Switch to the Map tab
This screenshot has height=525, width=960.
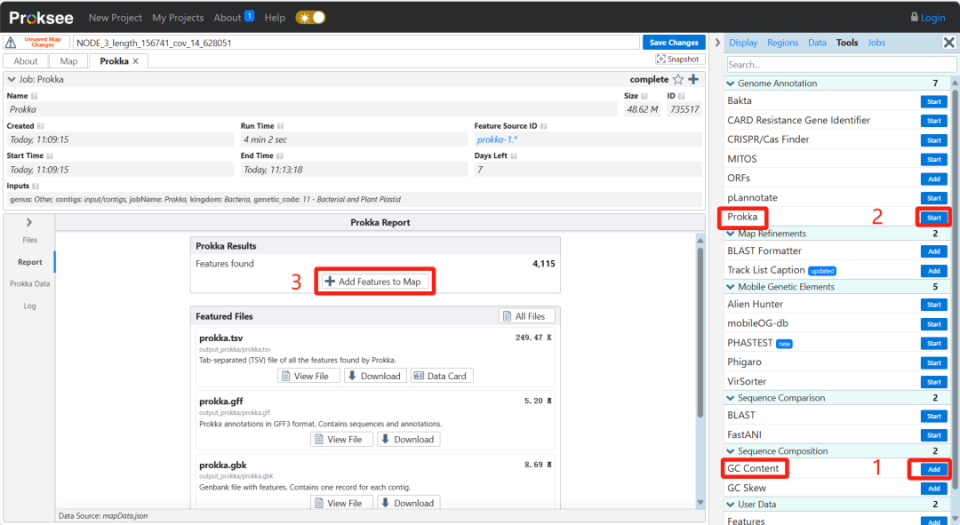69,61
